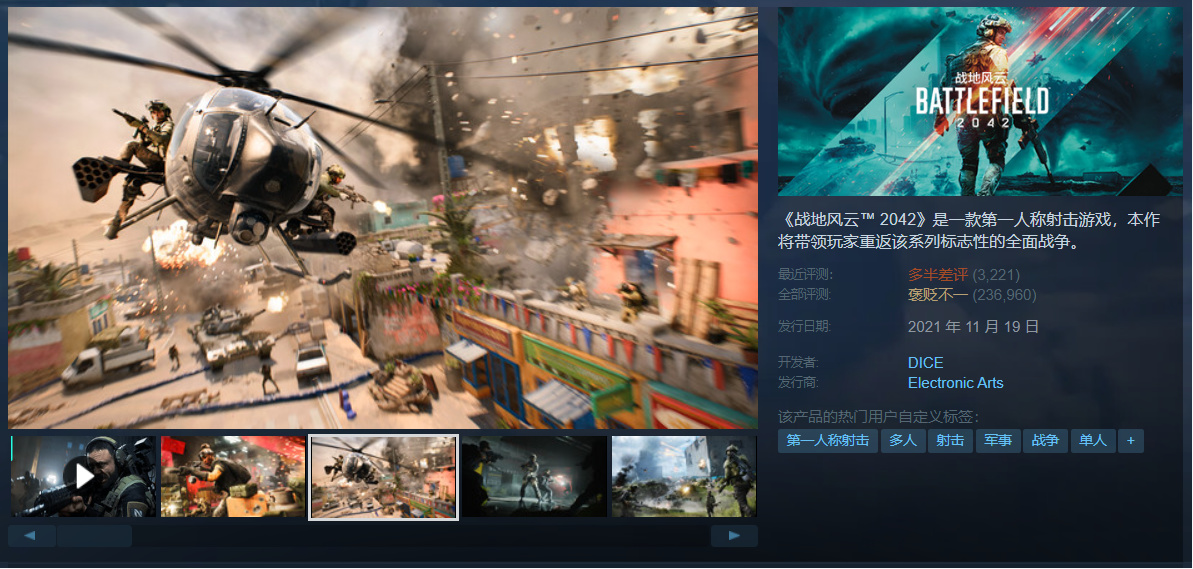Click the 全部评测 label

(x=805, y=294)
